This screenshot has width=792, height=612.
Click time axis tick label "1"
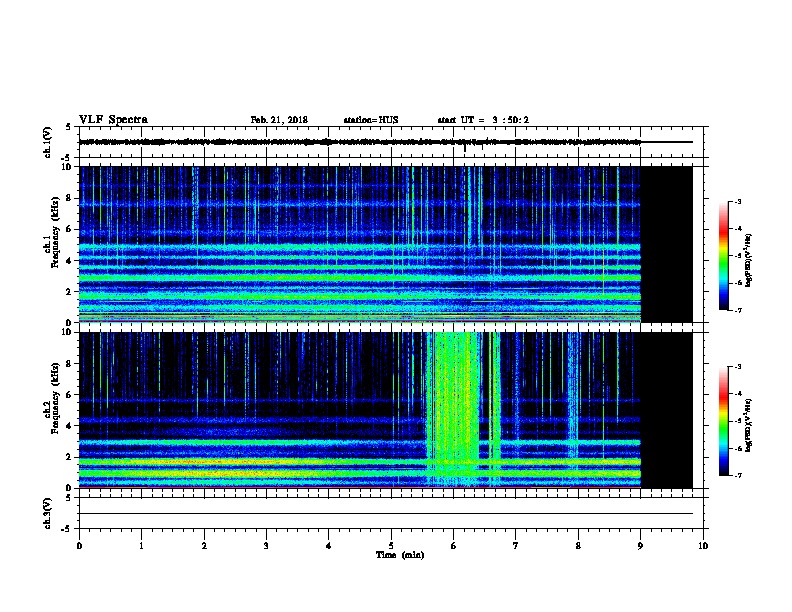click(x=141, y=545)
